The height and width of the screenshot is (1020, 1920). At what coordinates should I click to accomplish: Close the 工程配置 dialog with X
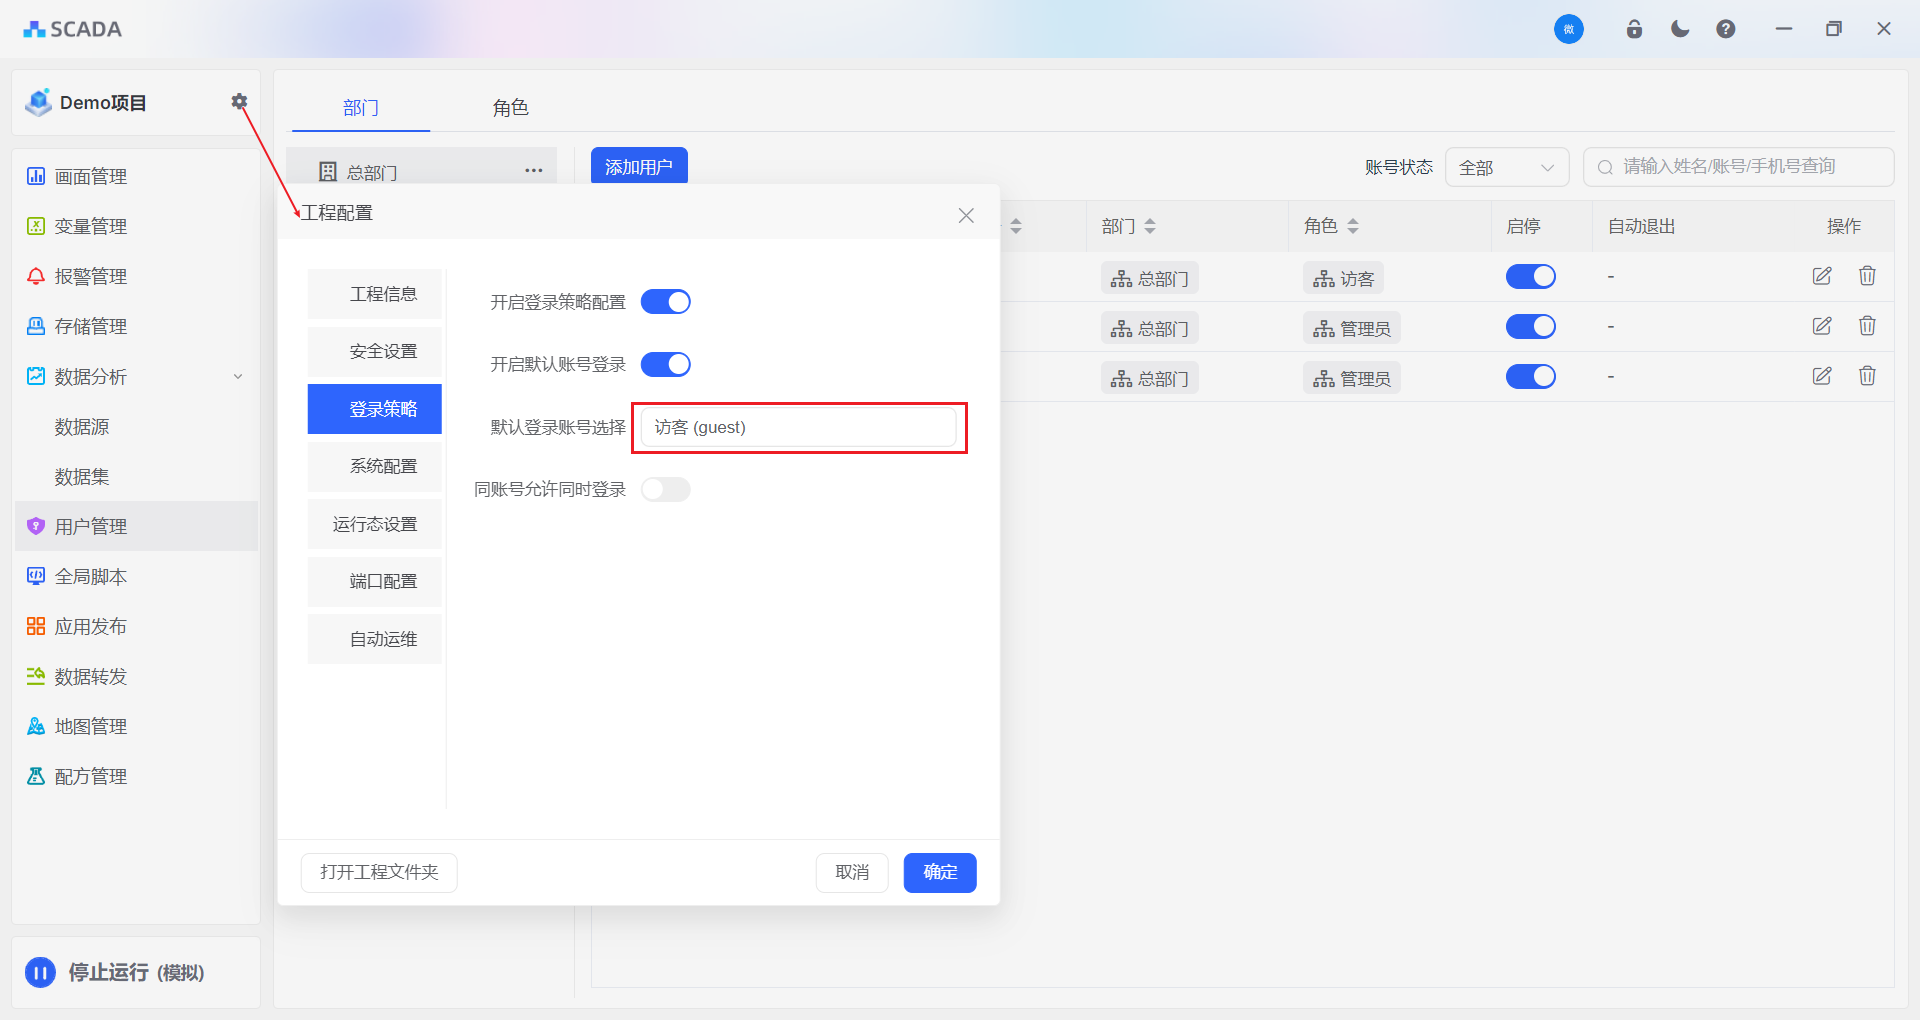point(966,215)
